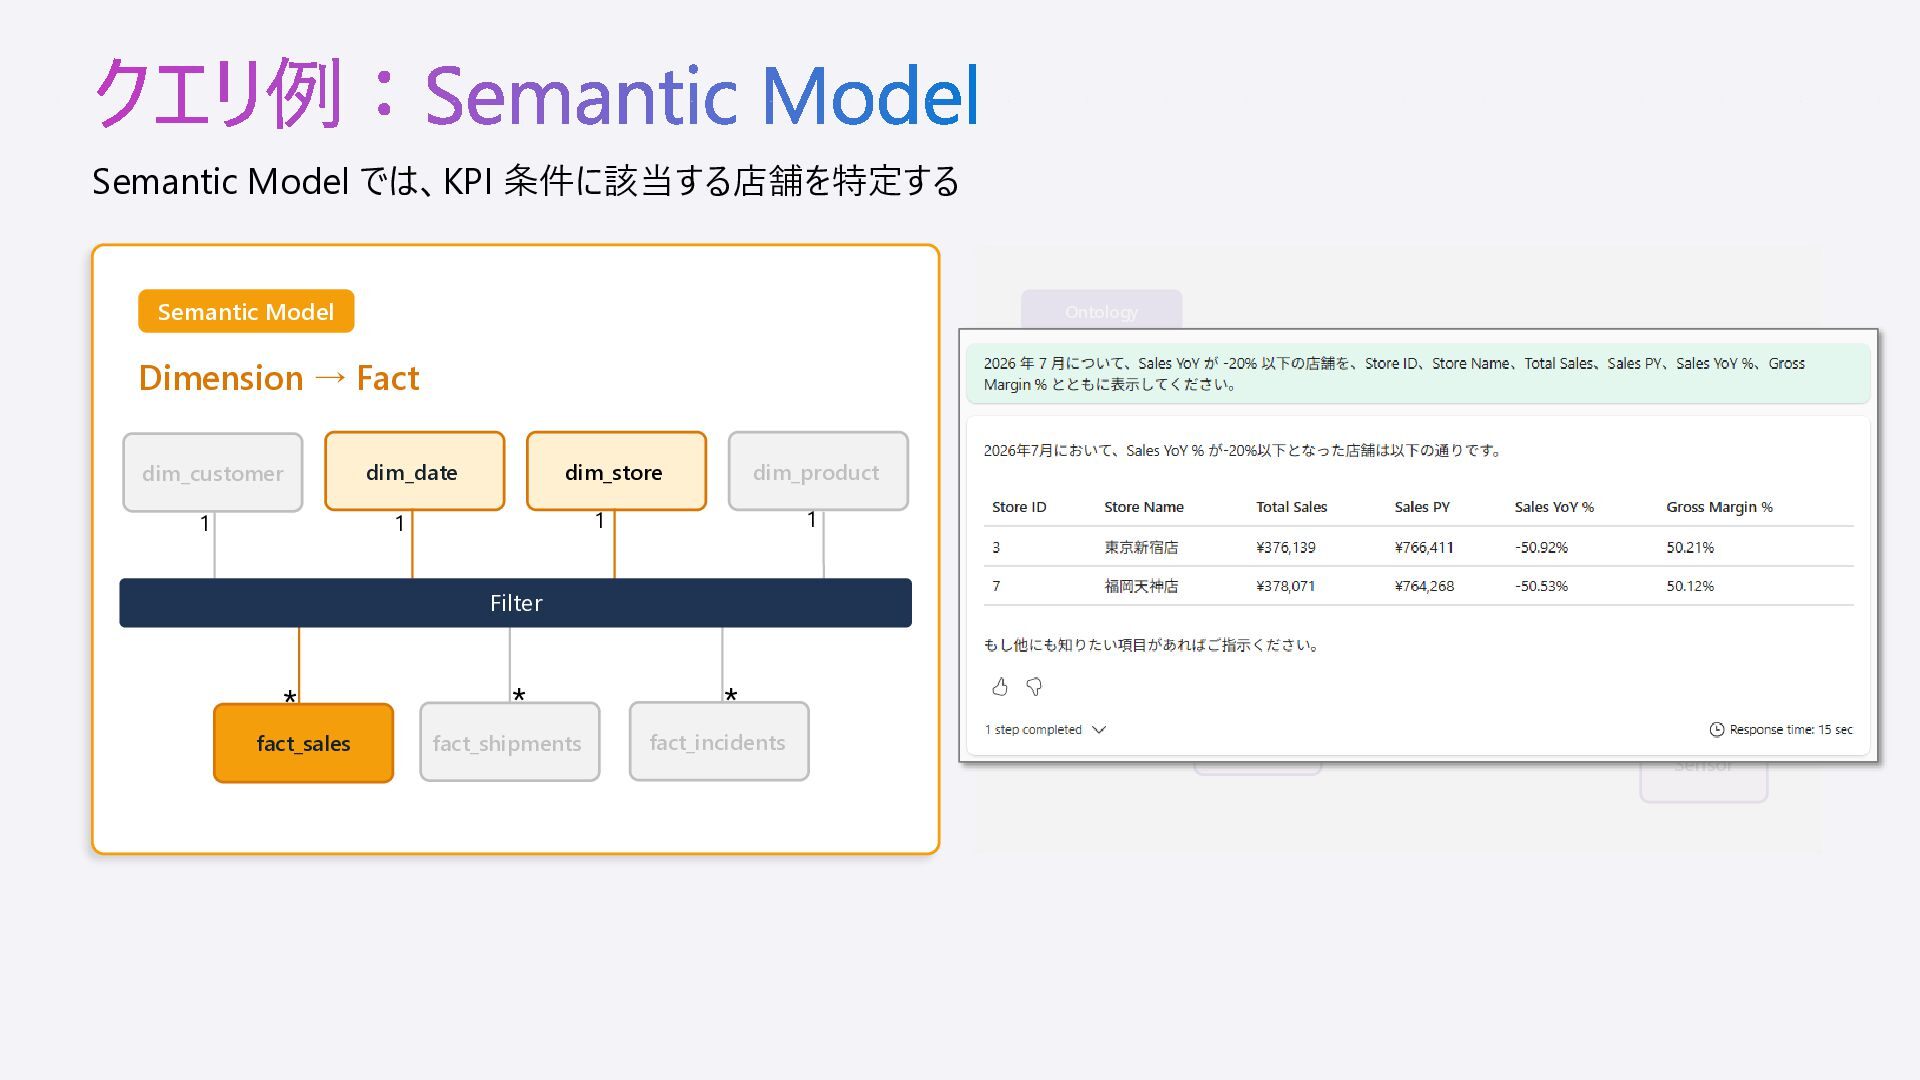Viewport: 1920px width, 1080px height.
Task: Click the thumbs up feedback icon
Action: coord(999,686)
